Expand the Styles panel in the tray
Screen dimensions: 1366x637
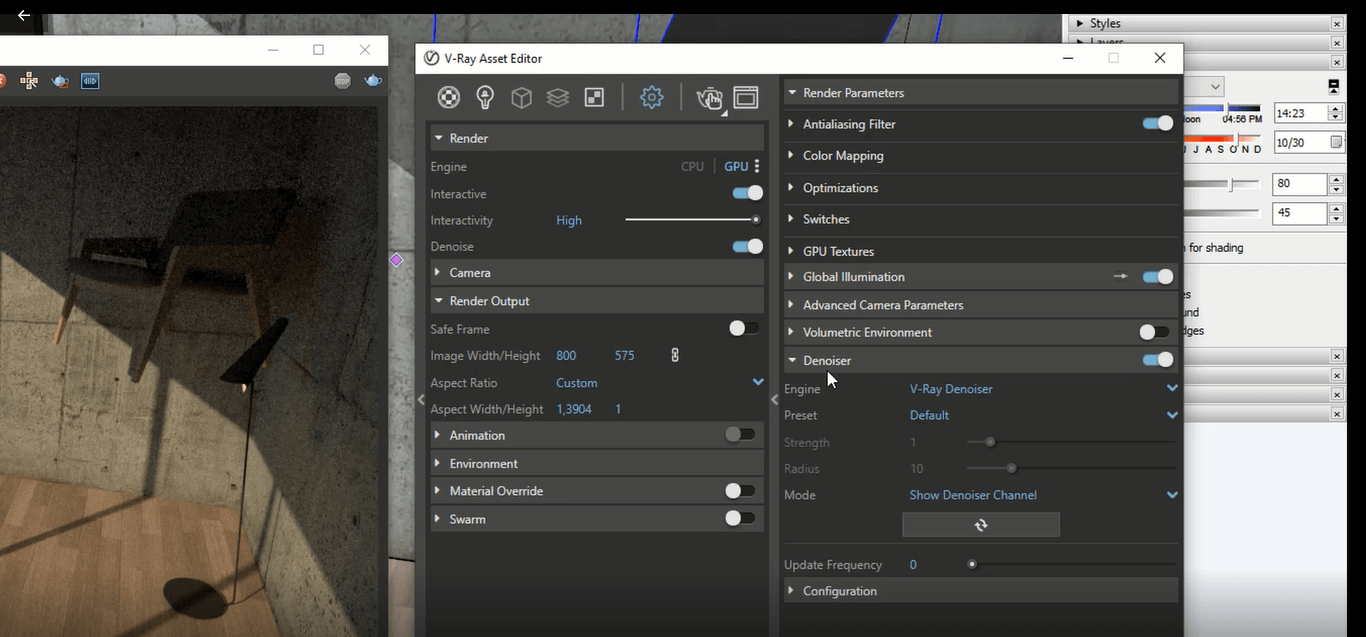[1105, 23]
